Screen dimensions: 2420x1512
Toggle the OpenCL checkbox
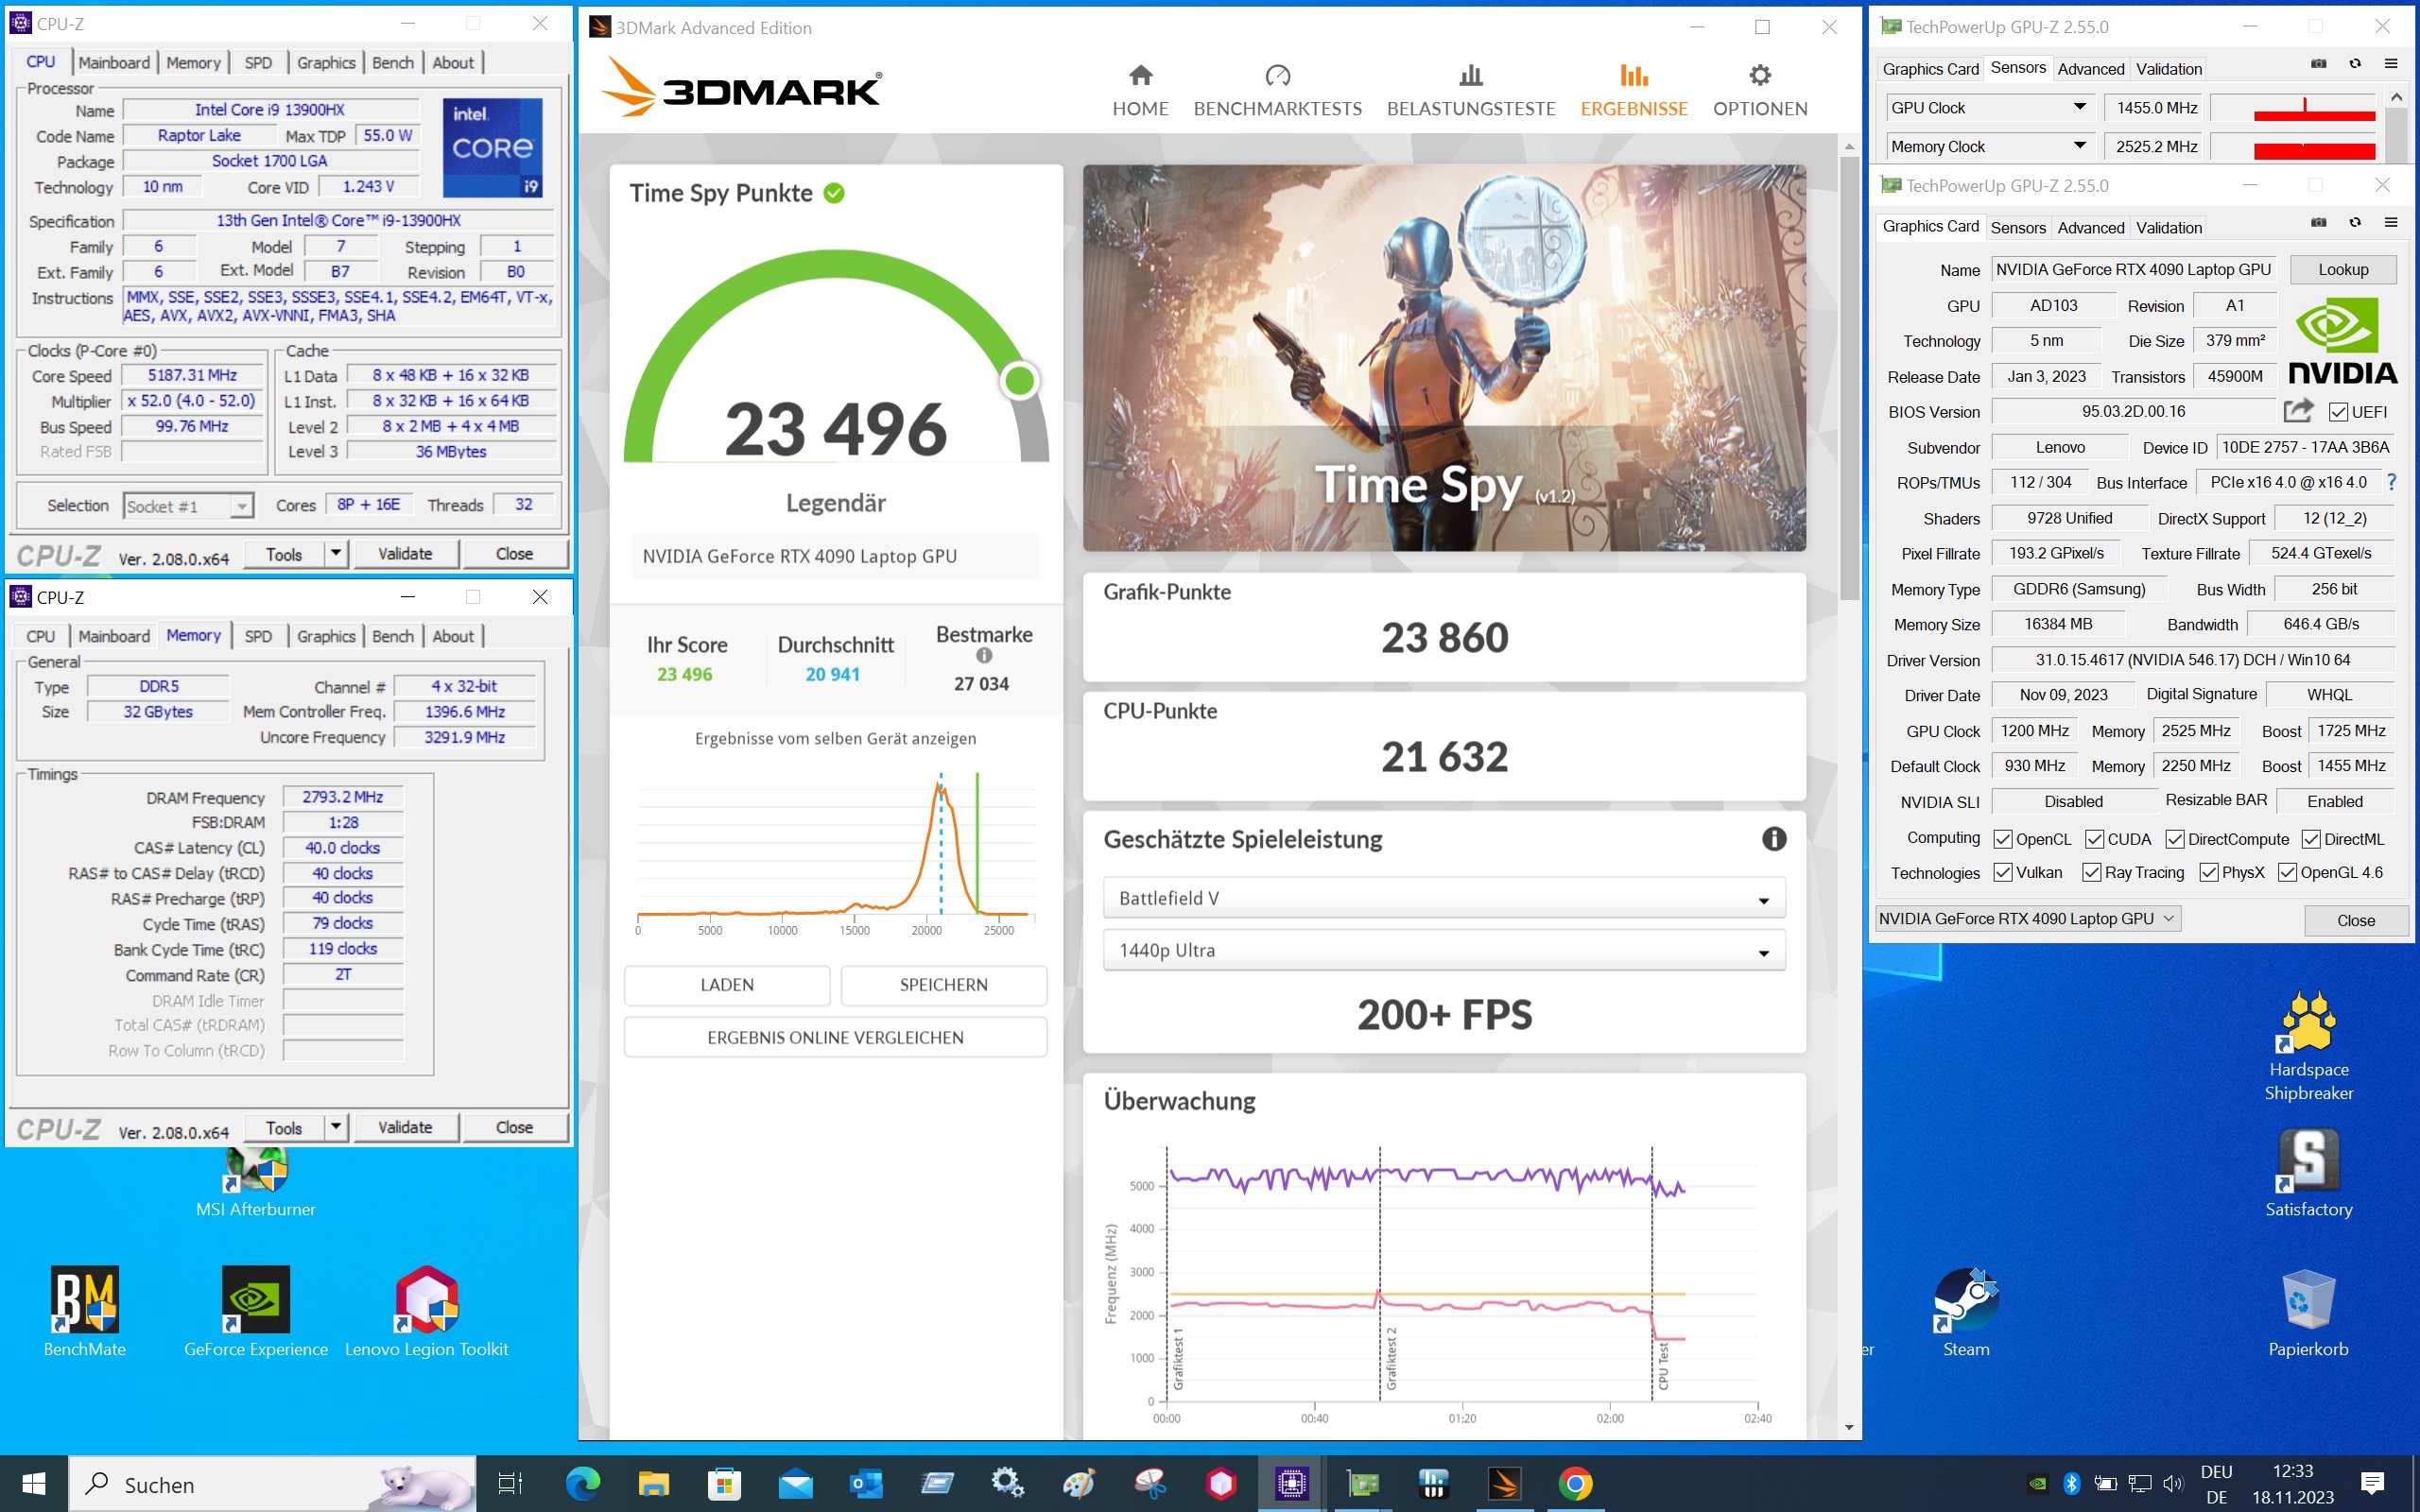pos(2002,839)
